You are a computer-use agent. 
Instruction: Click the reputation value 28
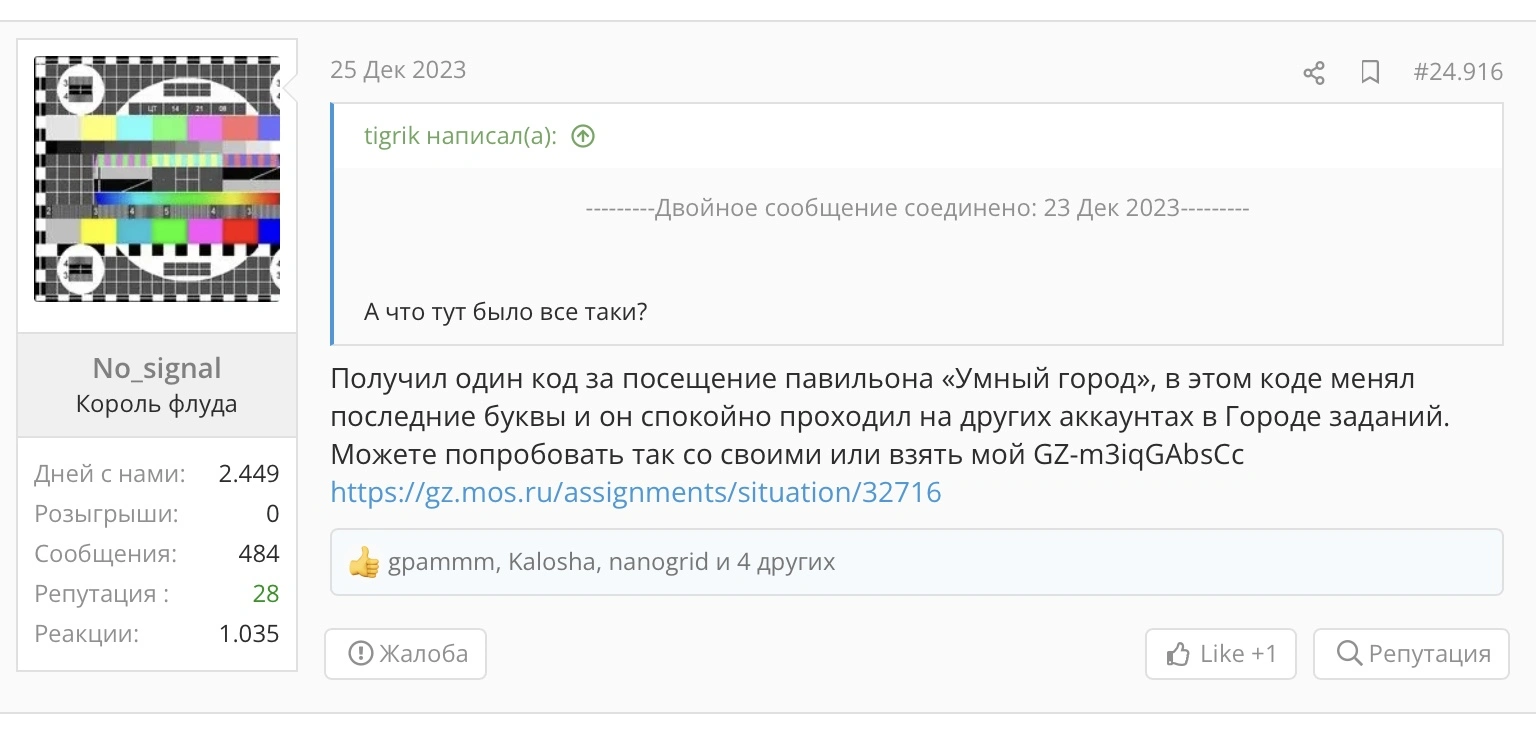tap(266, 594)
